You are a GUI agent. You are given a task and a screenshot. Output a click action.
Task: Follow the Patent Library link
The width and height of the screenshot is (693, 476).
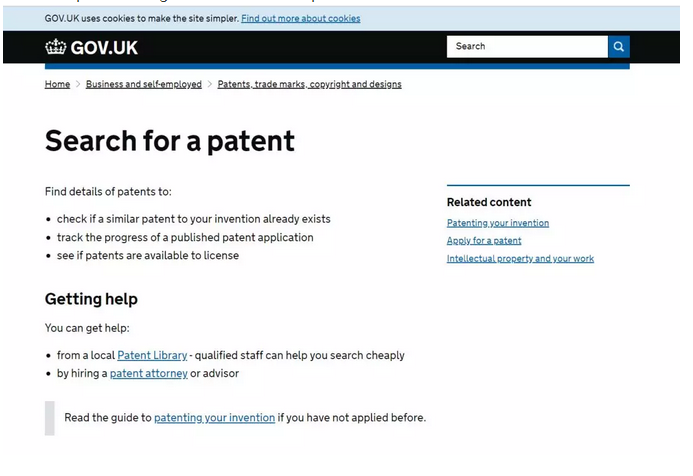point(152,355)
